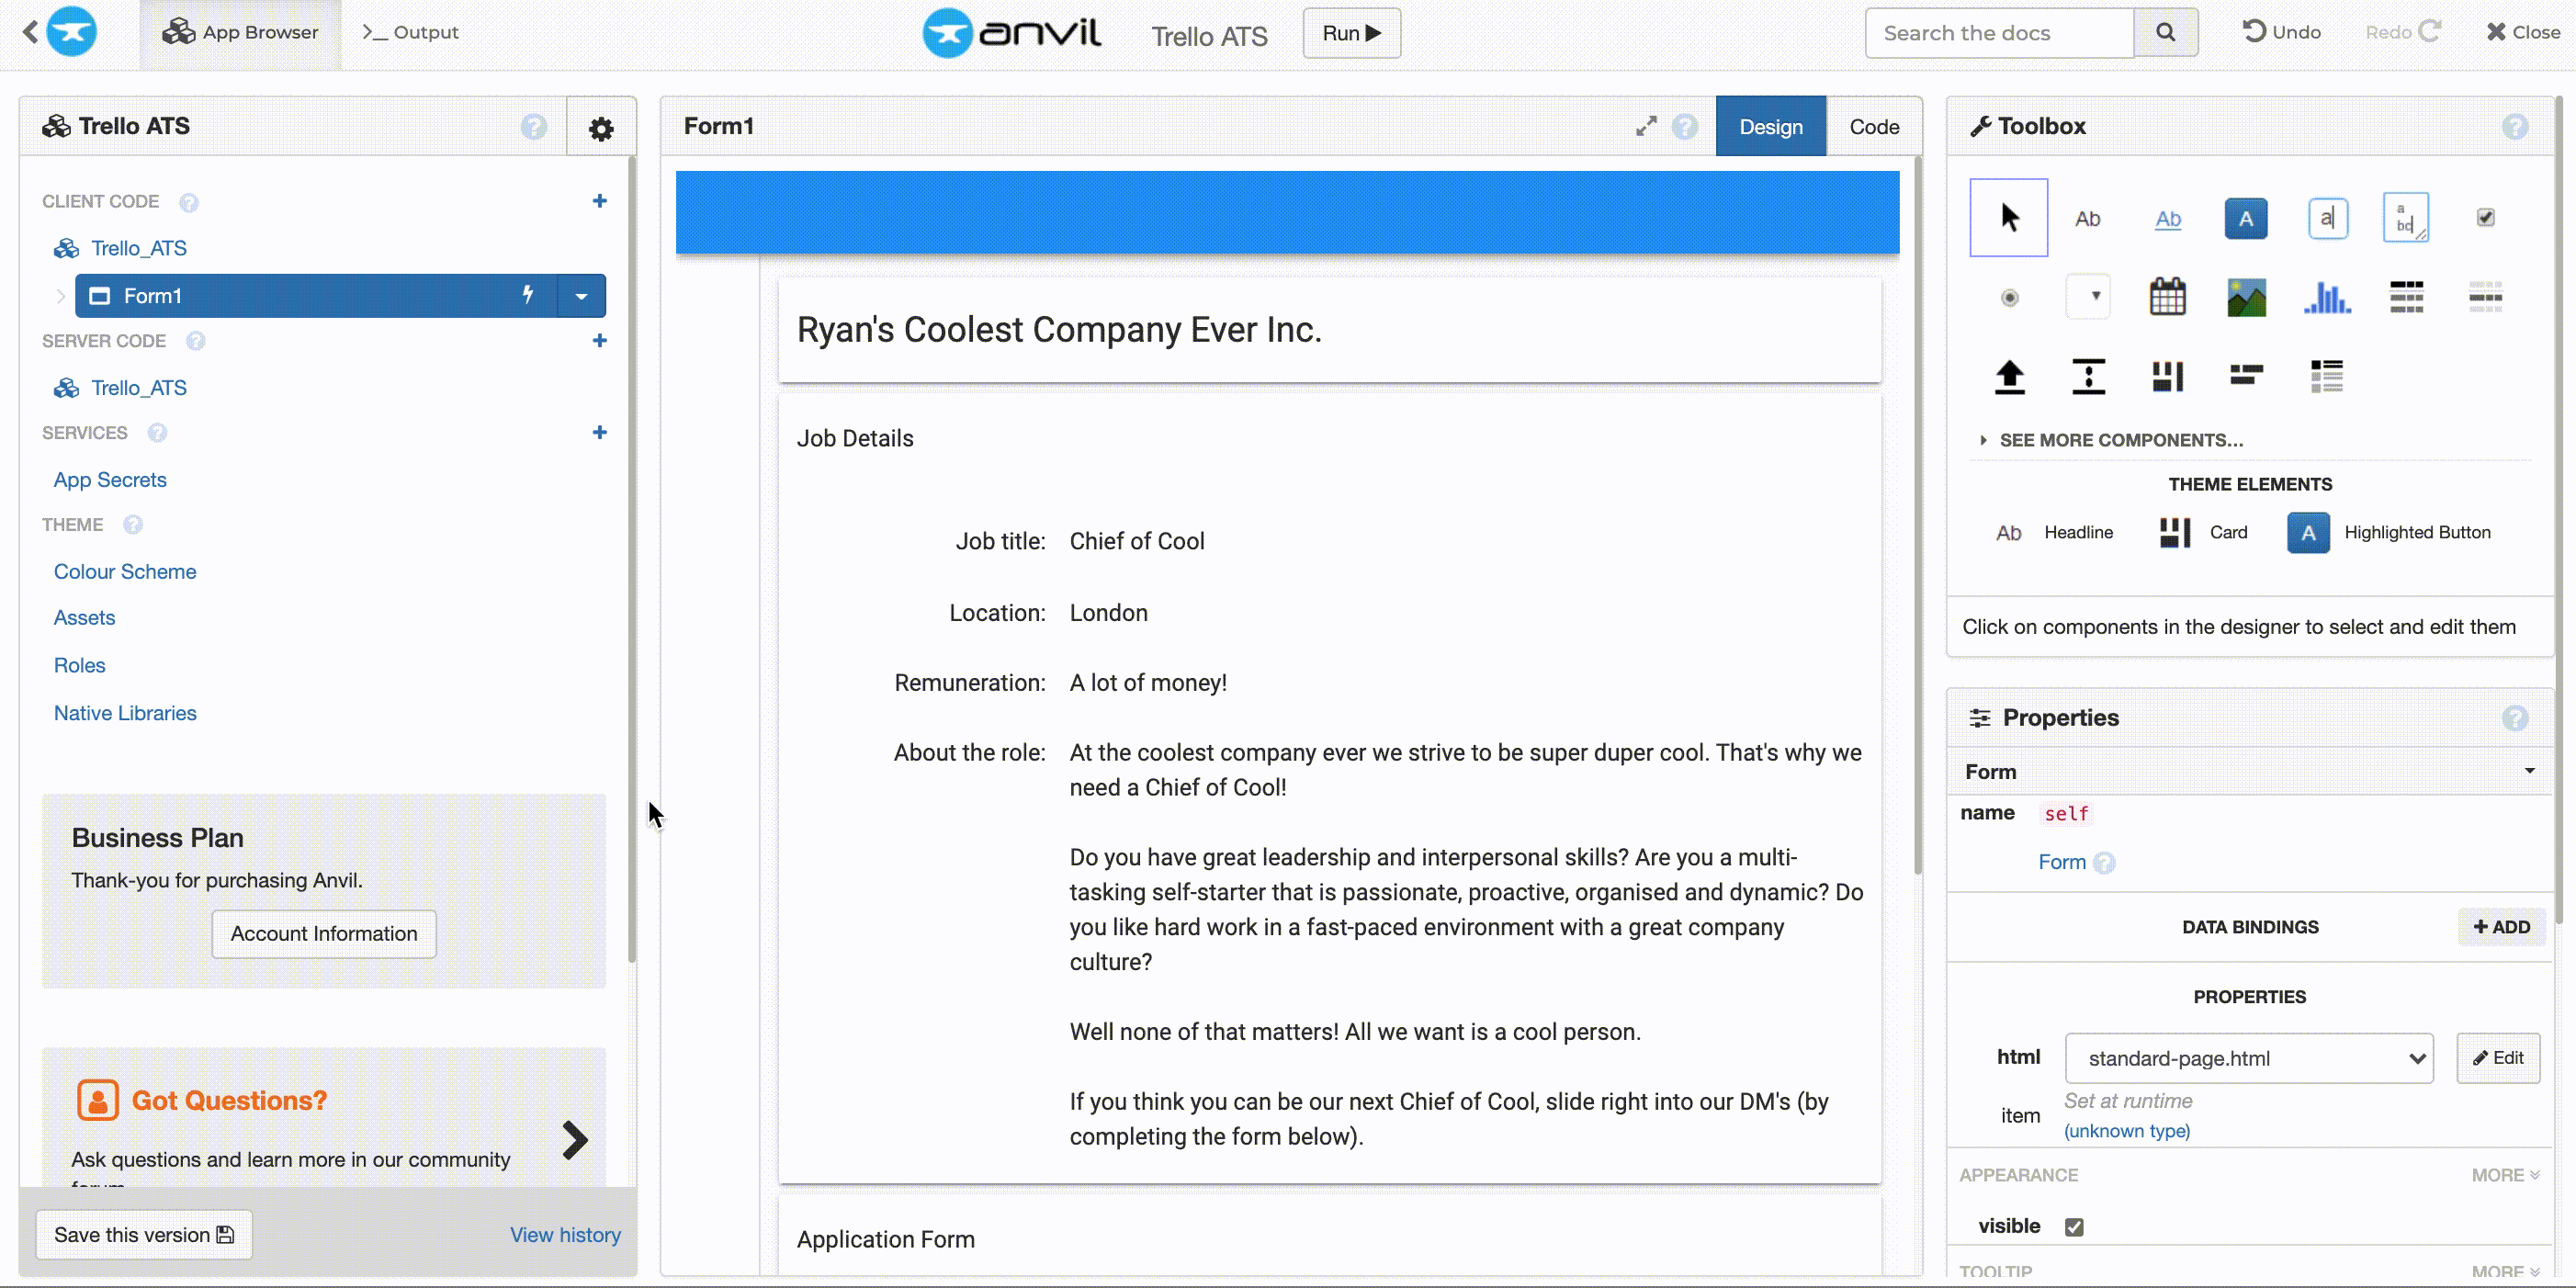Select the DatePicker component icon
Viewport: 2576px width, 1288px height.
[x=2167, y=296]
